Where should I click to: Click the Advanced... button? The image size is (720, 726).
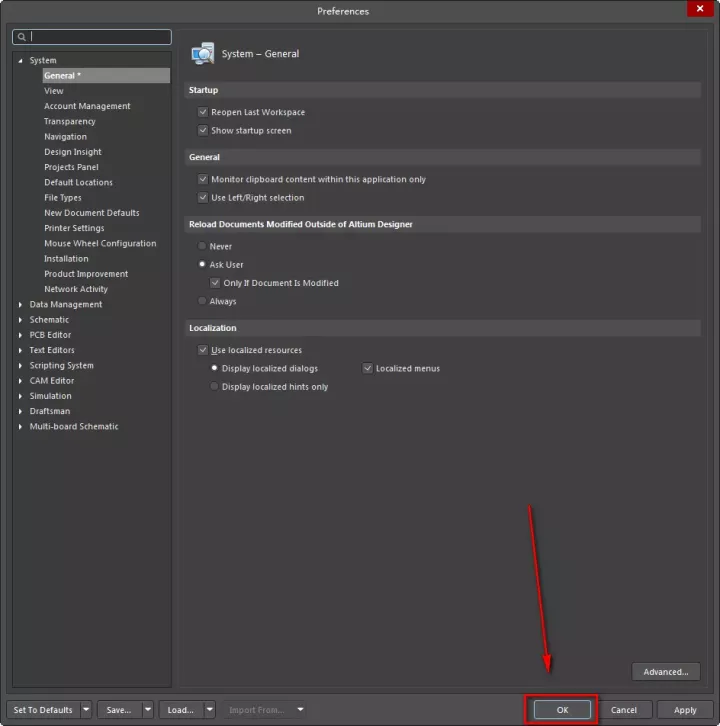[666, 672]
